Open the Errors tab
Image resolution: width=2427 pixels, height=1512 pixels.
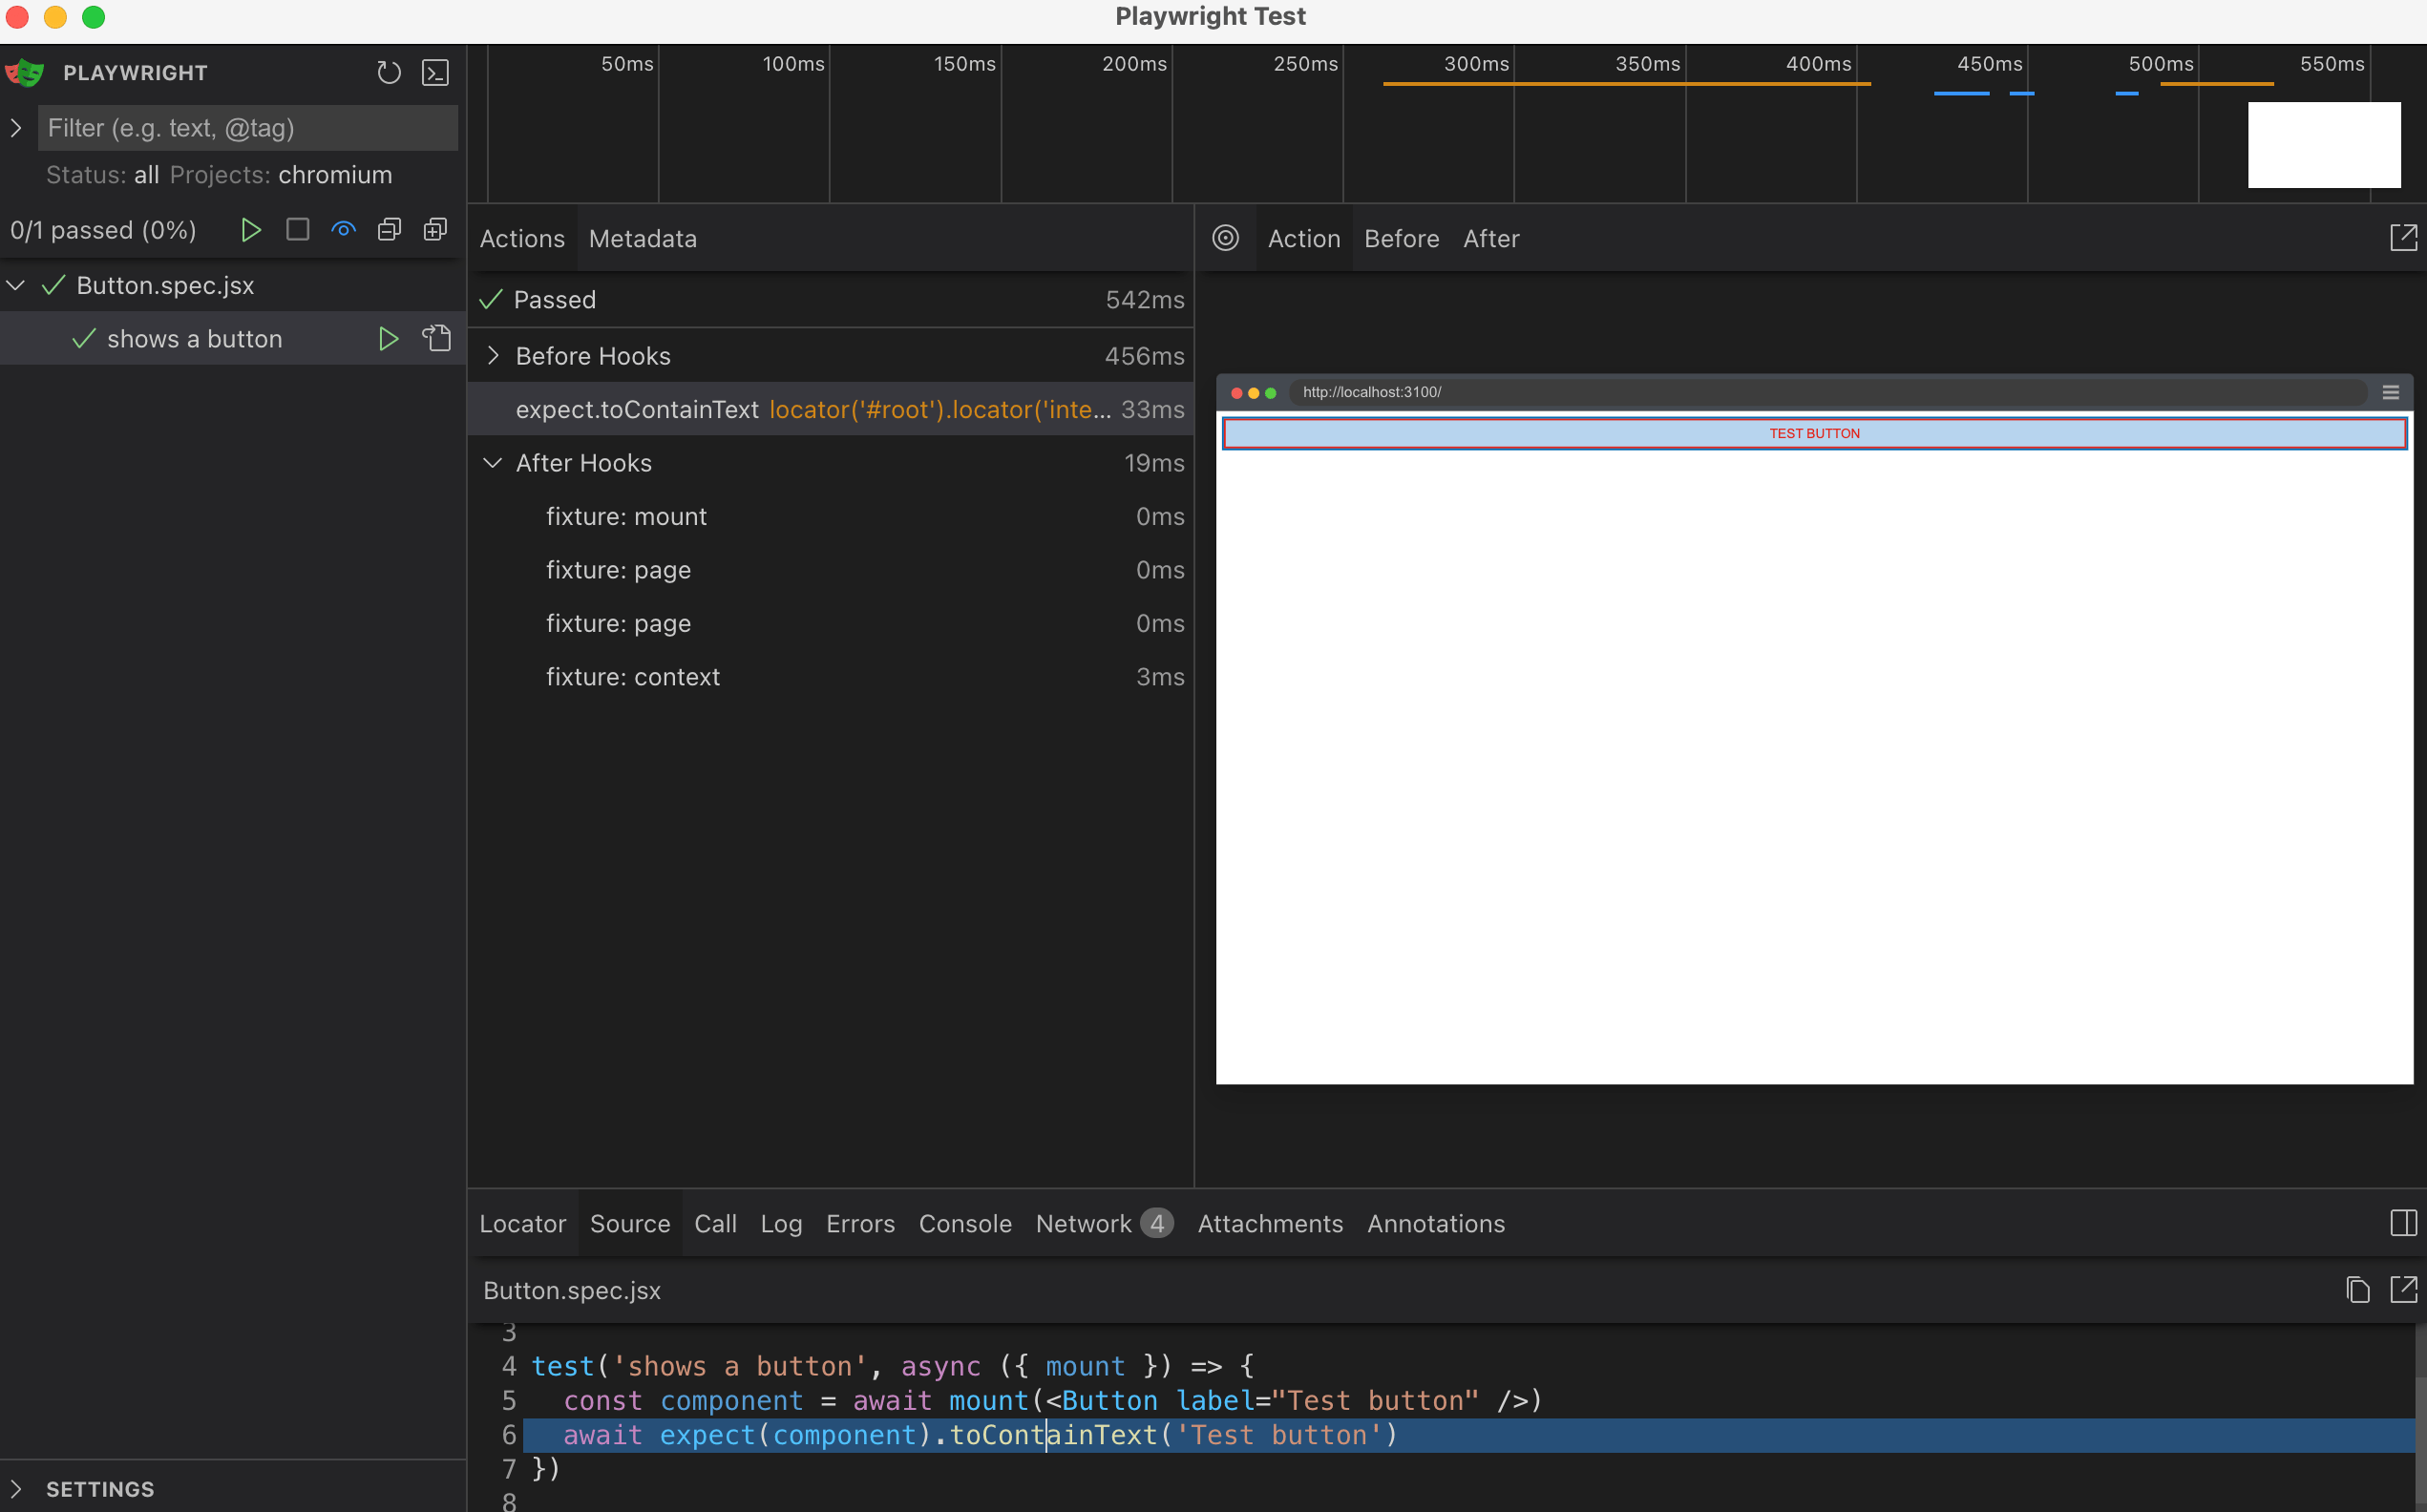pos(860,1223)
